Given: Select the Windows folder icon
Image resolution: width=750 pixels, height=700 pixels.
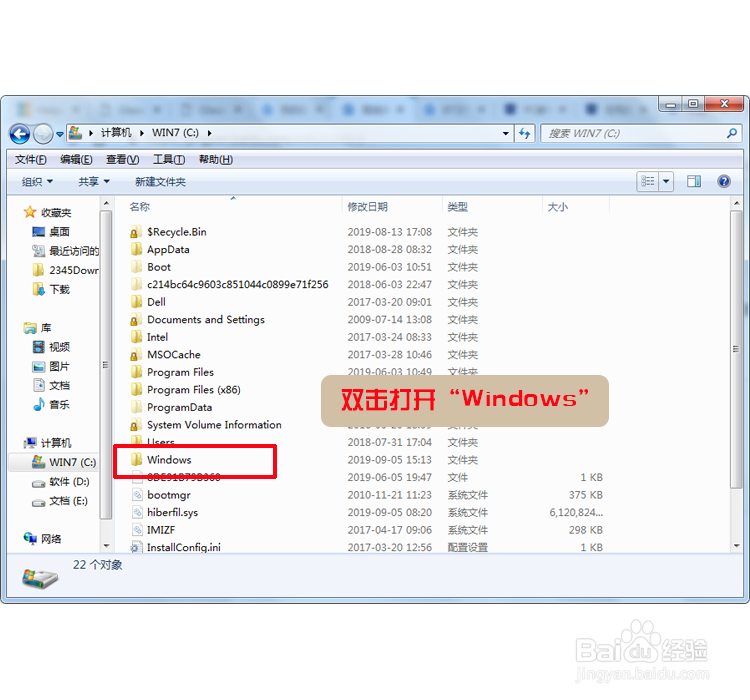Looking at the screenshot, I should point(136,460).
